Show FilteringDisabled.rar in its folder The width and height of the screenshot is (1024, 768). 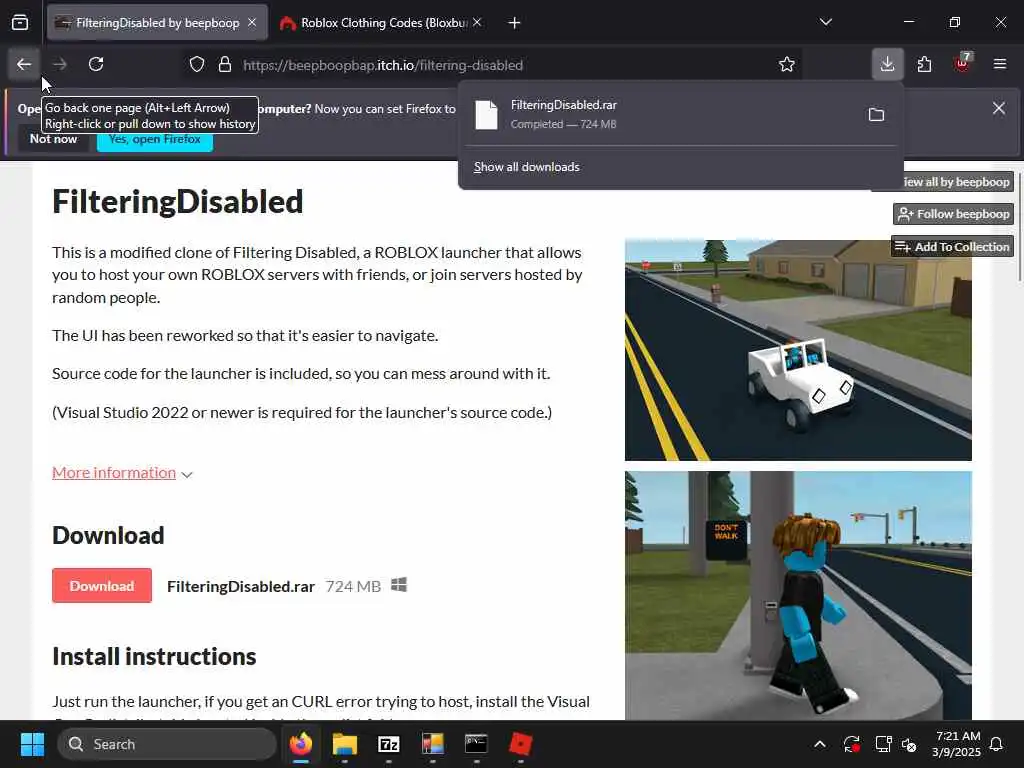tap(876, 115)
